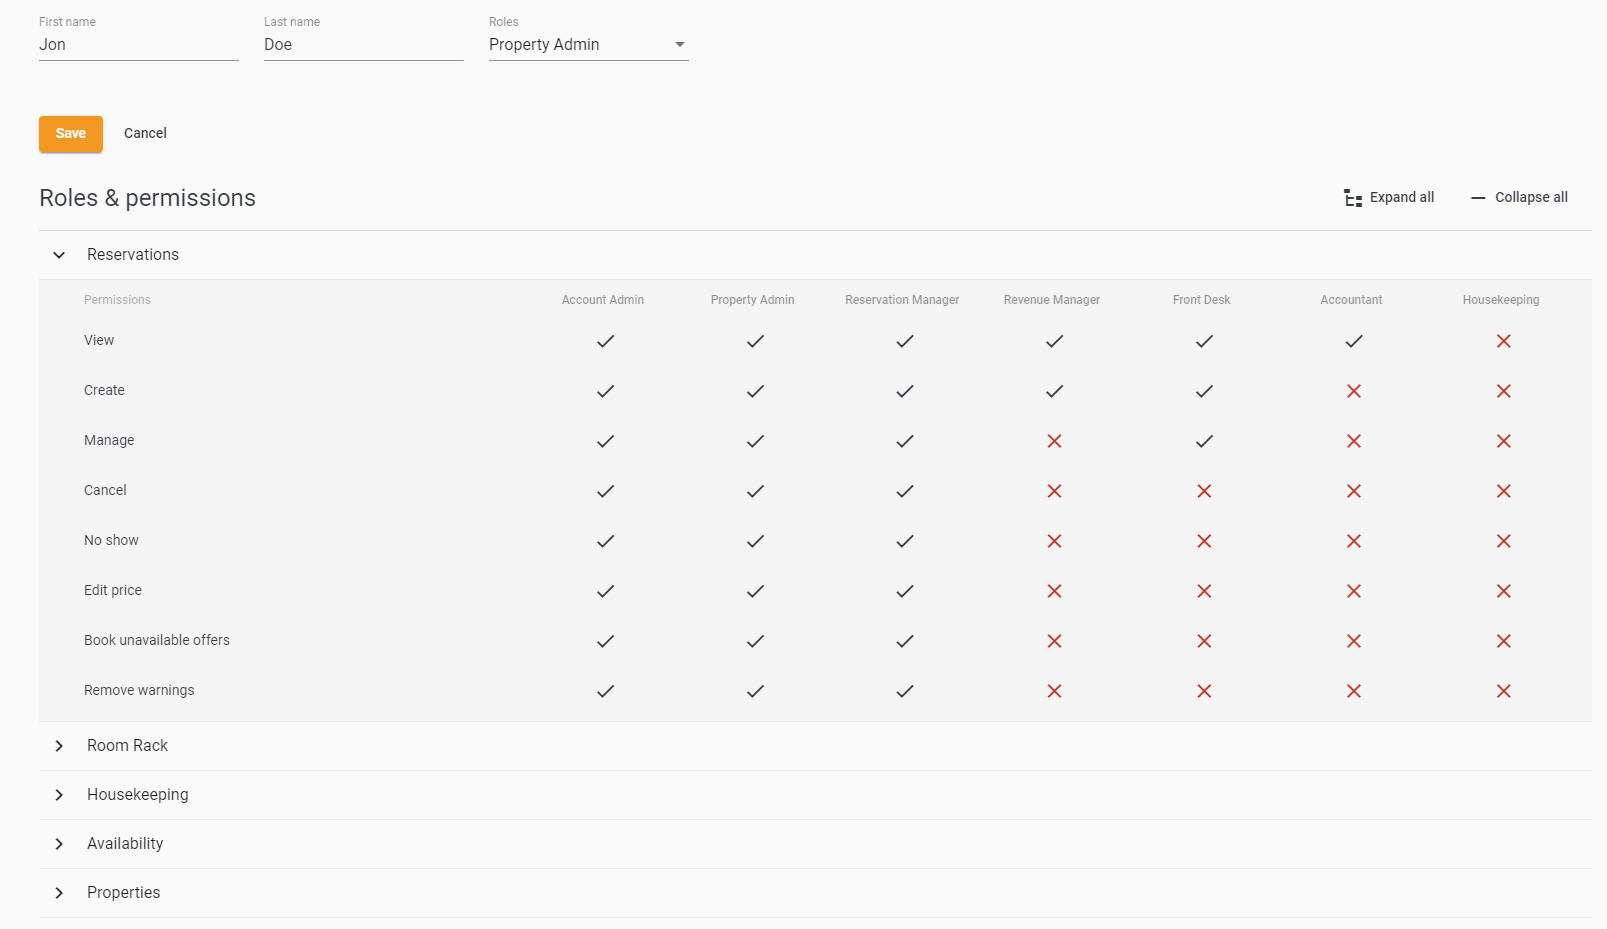Click the Housekeeping section title below Room Rack
Screen dimensions: 1607x929
(x=138, y=795)
